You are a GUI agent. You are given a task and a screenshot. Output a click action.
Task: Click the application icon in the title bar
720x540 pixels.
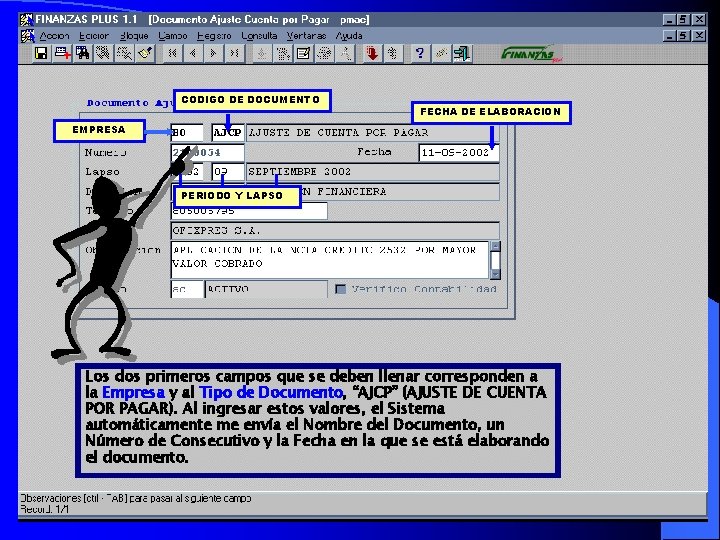(27, 20)
